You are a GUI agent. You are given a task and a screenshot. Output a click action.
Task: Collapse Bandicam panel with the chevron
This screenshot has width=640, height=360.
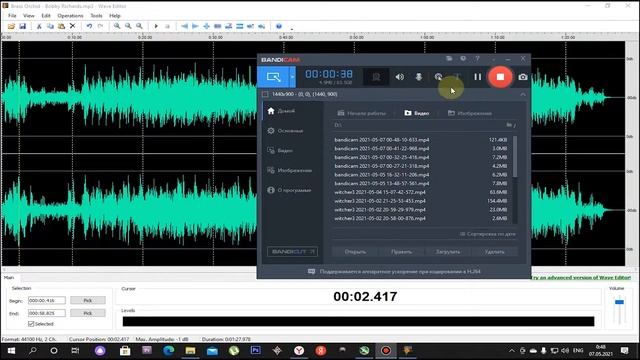click(523, 94)
